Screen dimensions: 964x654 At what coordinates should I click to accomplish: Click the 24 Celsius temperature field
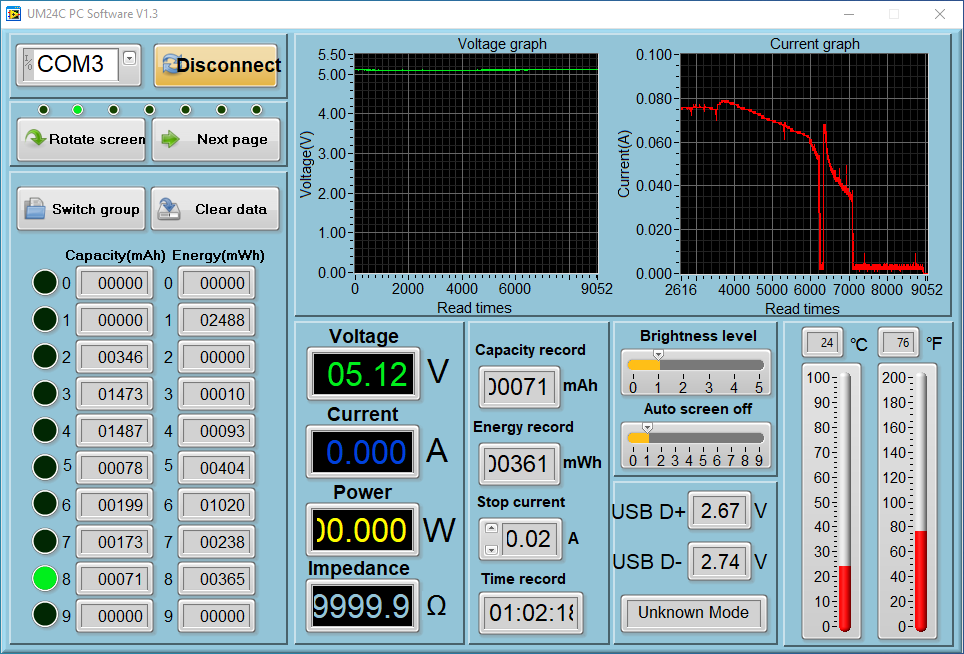coord(823,342)
